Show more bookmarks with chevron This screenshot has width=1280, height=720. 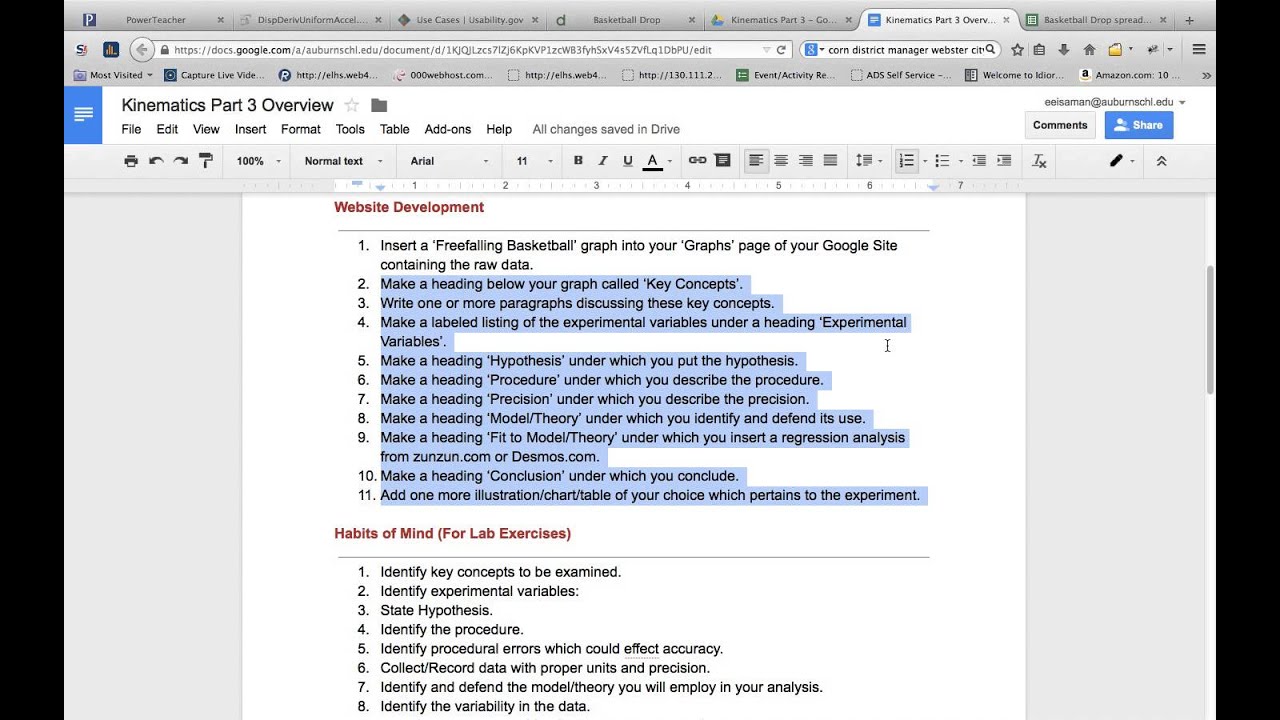tap(1206, 75)
